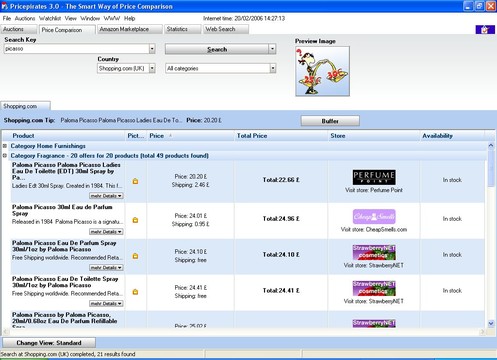Visit store StrawberryNET link in 24.41 £ row
This screenshot has width=497, height=360.
pyautogui.click(x=374, y=301)
